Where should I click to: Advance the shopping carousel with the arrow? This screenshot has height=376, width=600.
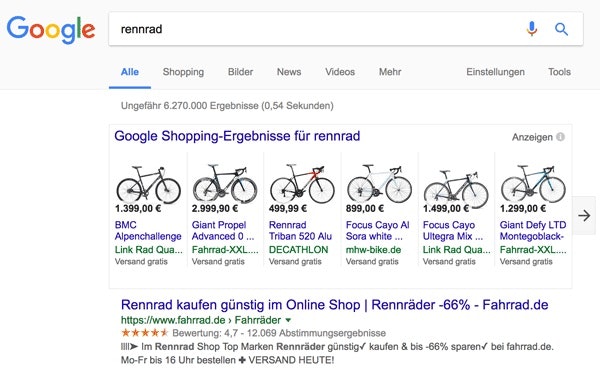584,216
